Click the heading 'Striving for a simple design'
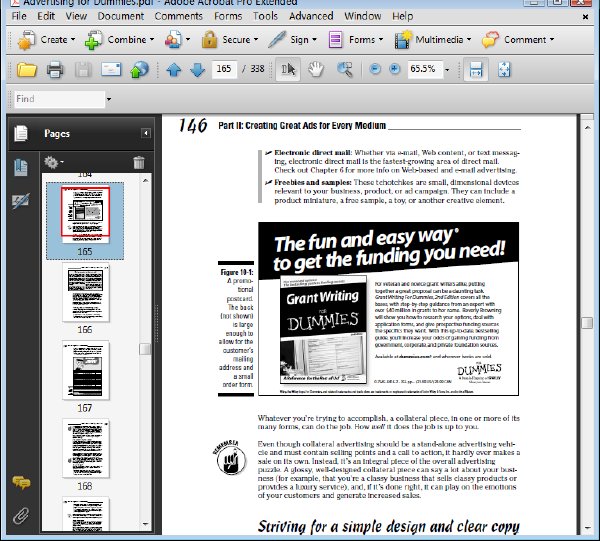 coord(388,527)
